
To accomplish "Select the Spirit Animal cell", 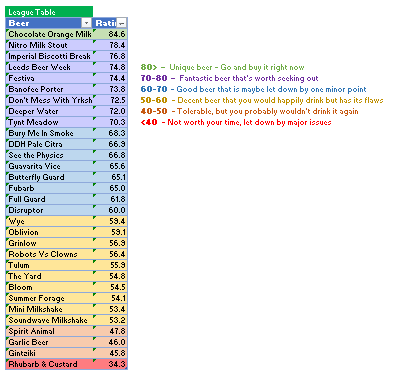I will [50, 331].
